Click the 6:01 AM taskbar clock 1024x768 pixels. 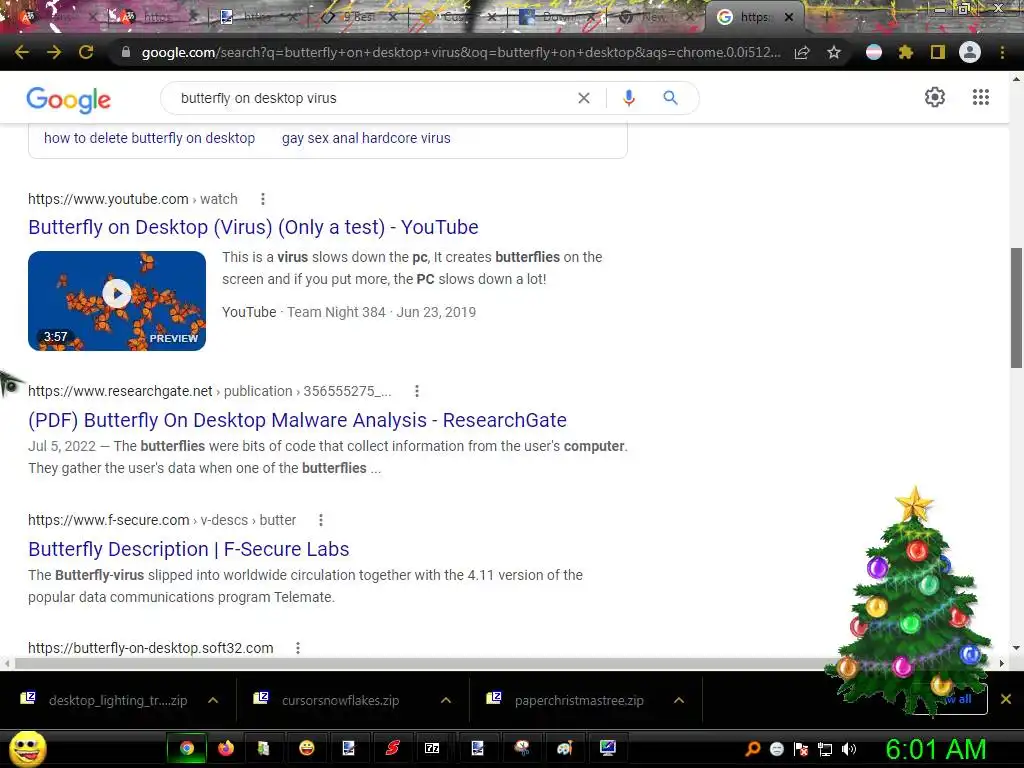point(936,749)
